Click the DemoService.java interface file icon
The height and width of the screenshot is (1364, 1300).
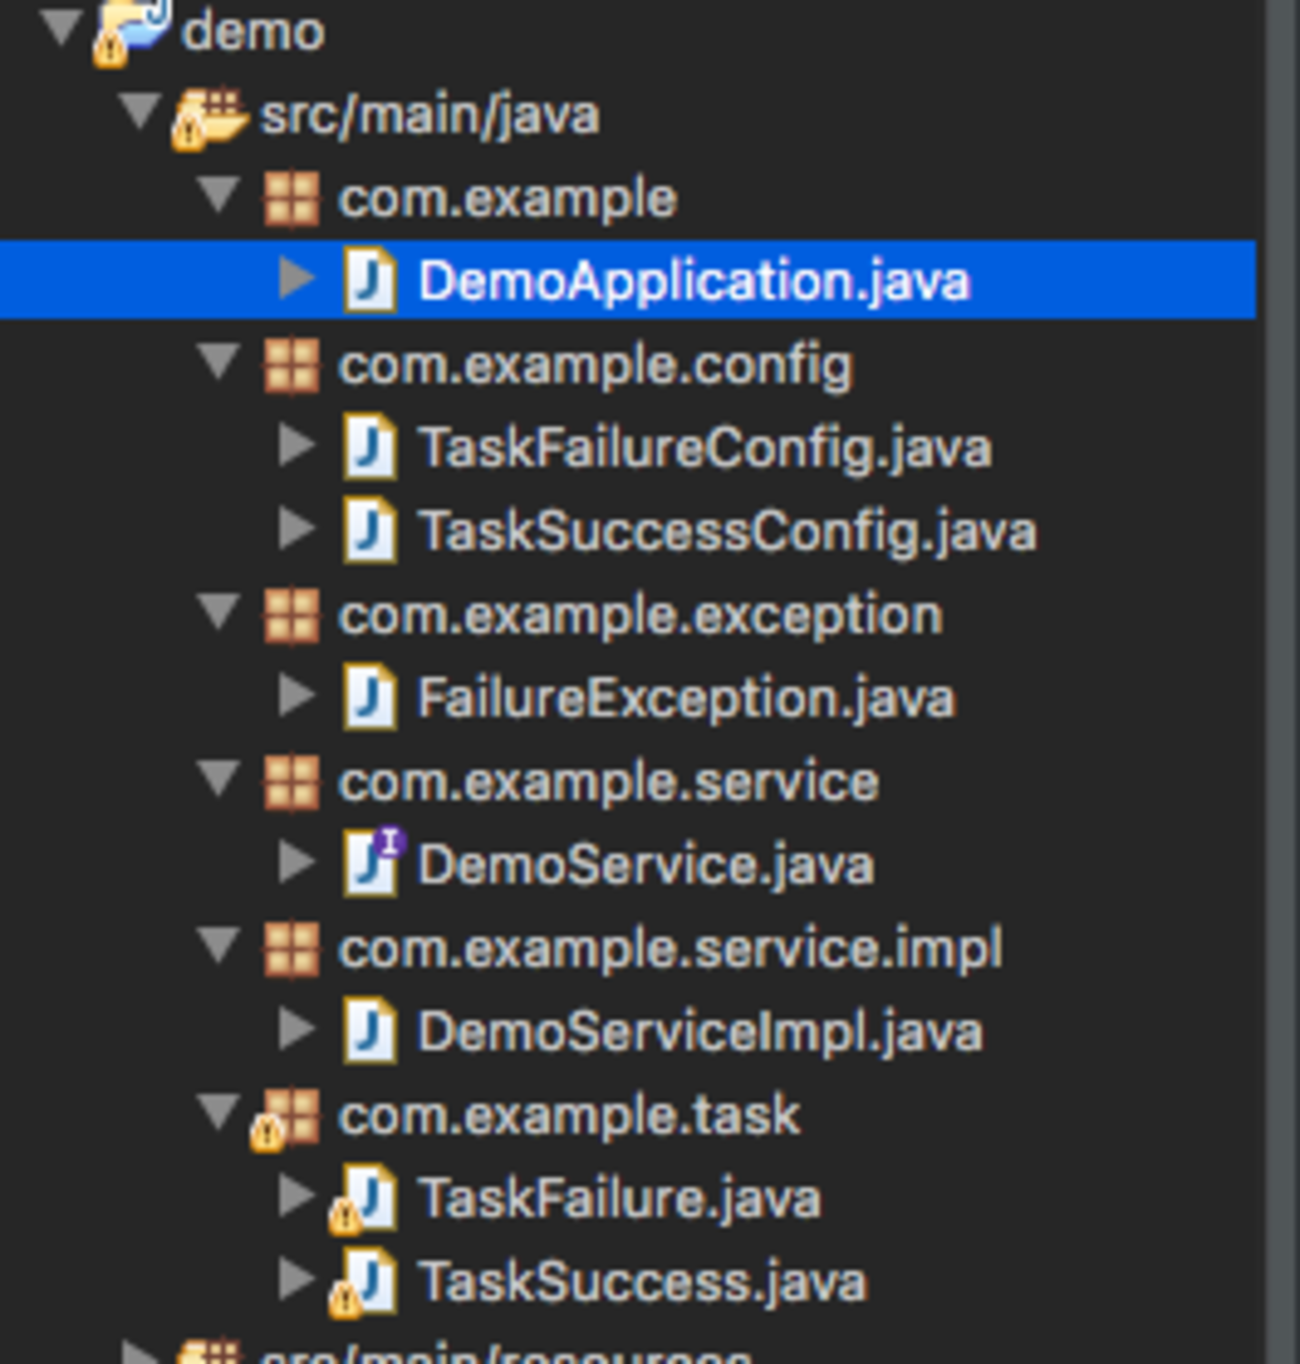click(x=372, y=863)
